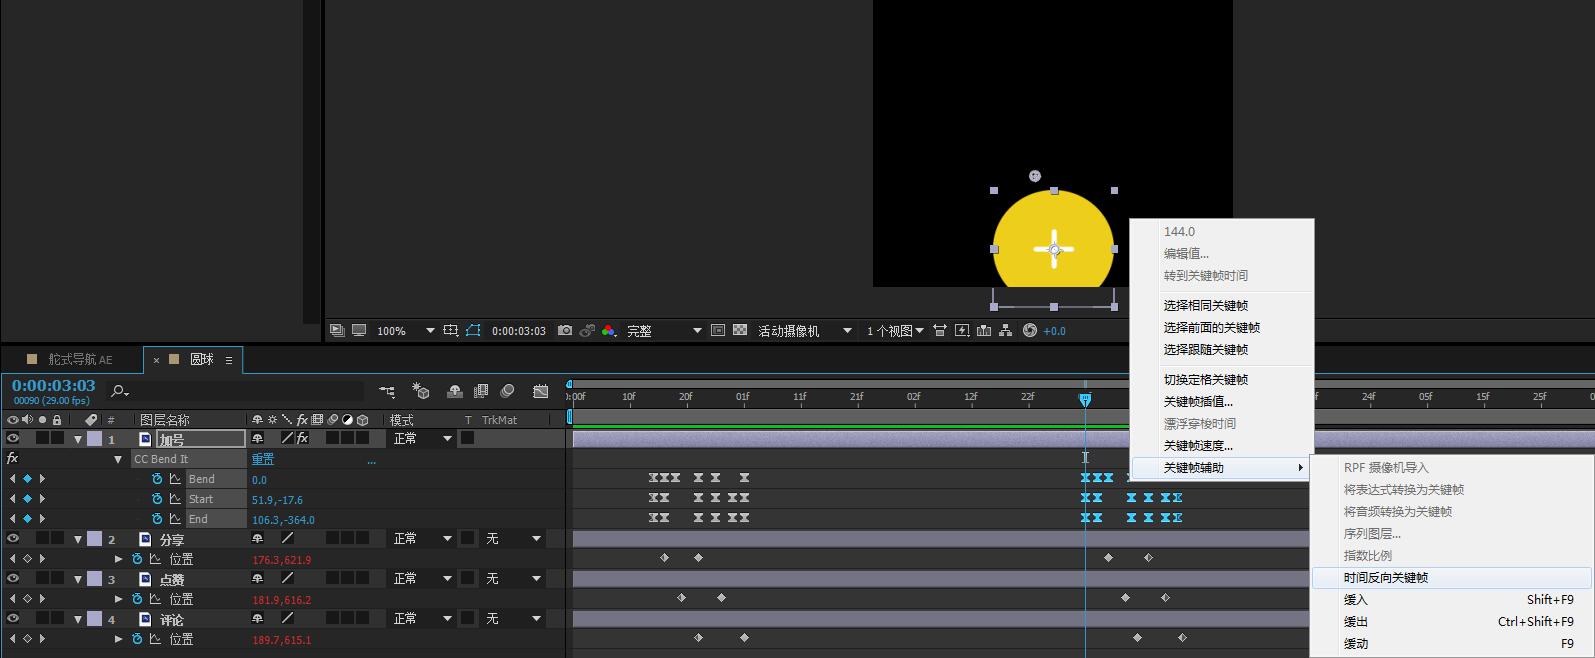This screenshot has height=658, width=1595.
Task: Open blend mode dropdown for 点赞 layer
Action: [422, 579]
